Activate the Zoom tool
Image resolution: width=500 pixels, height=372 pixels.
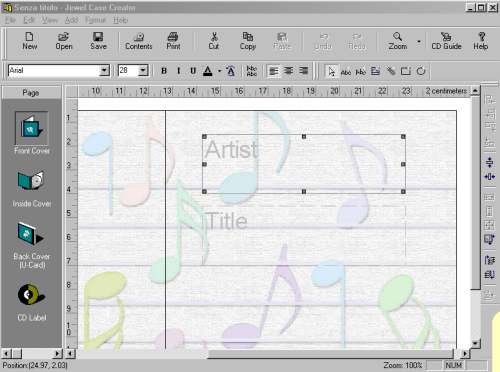click(397, 41)
